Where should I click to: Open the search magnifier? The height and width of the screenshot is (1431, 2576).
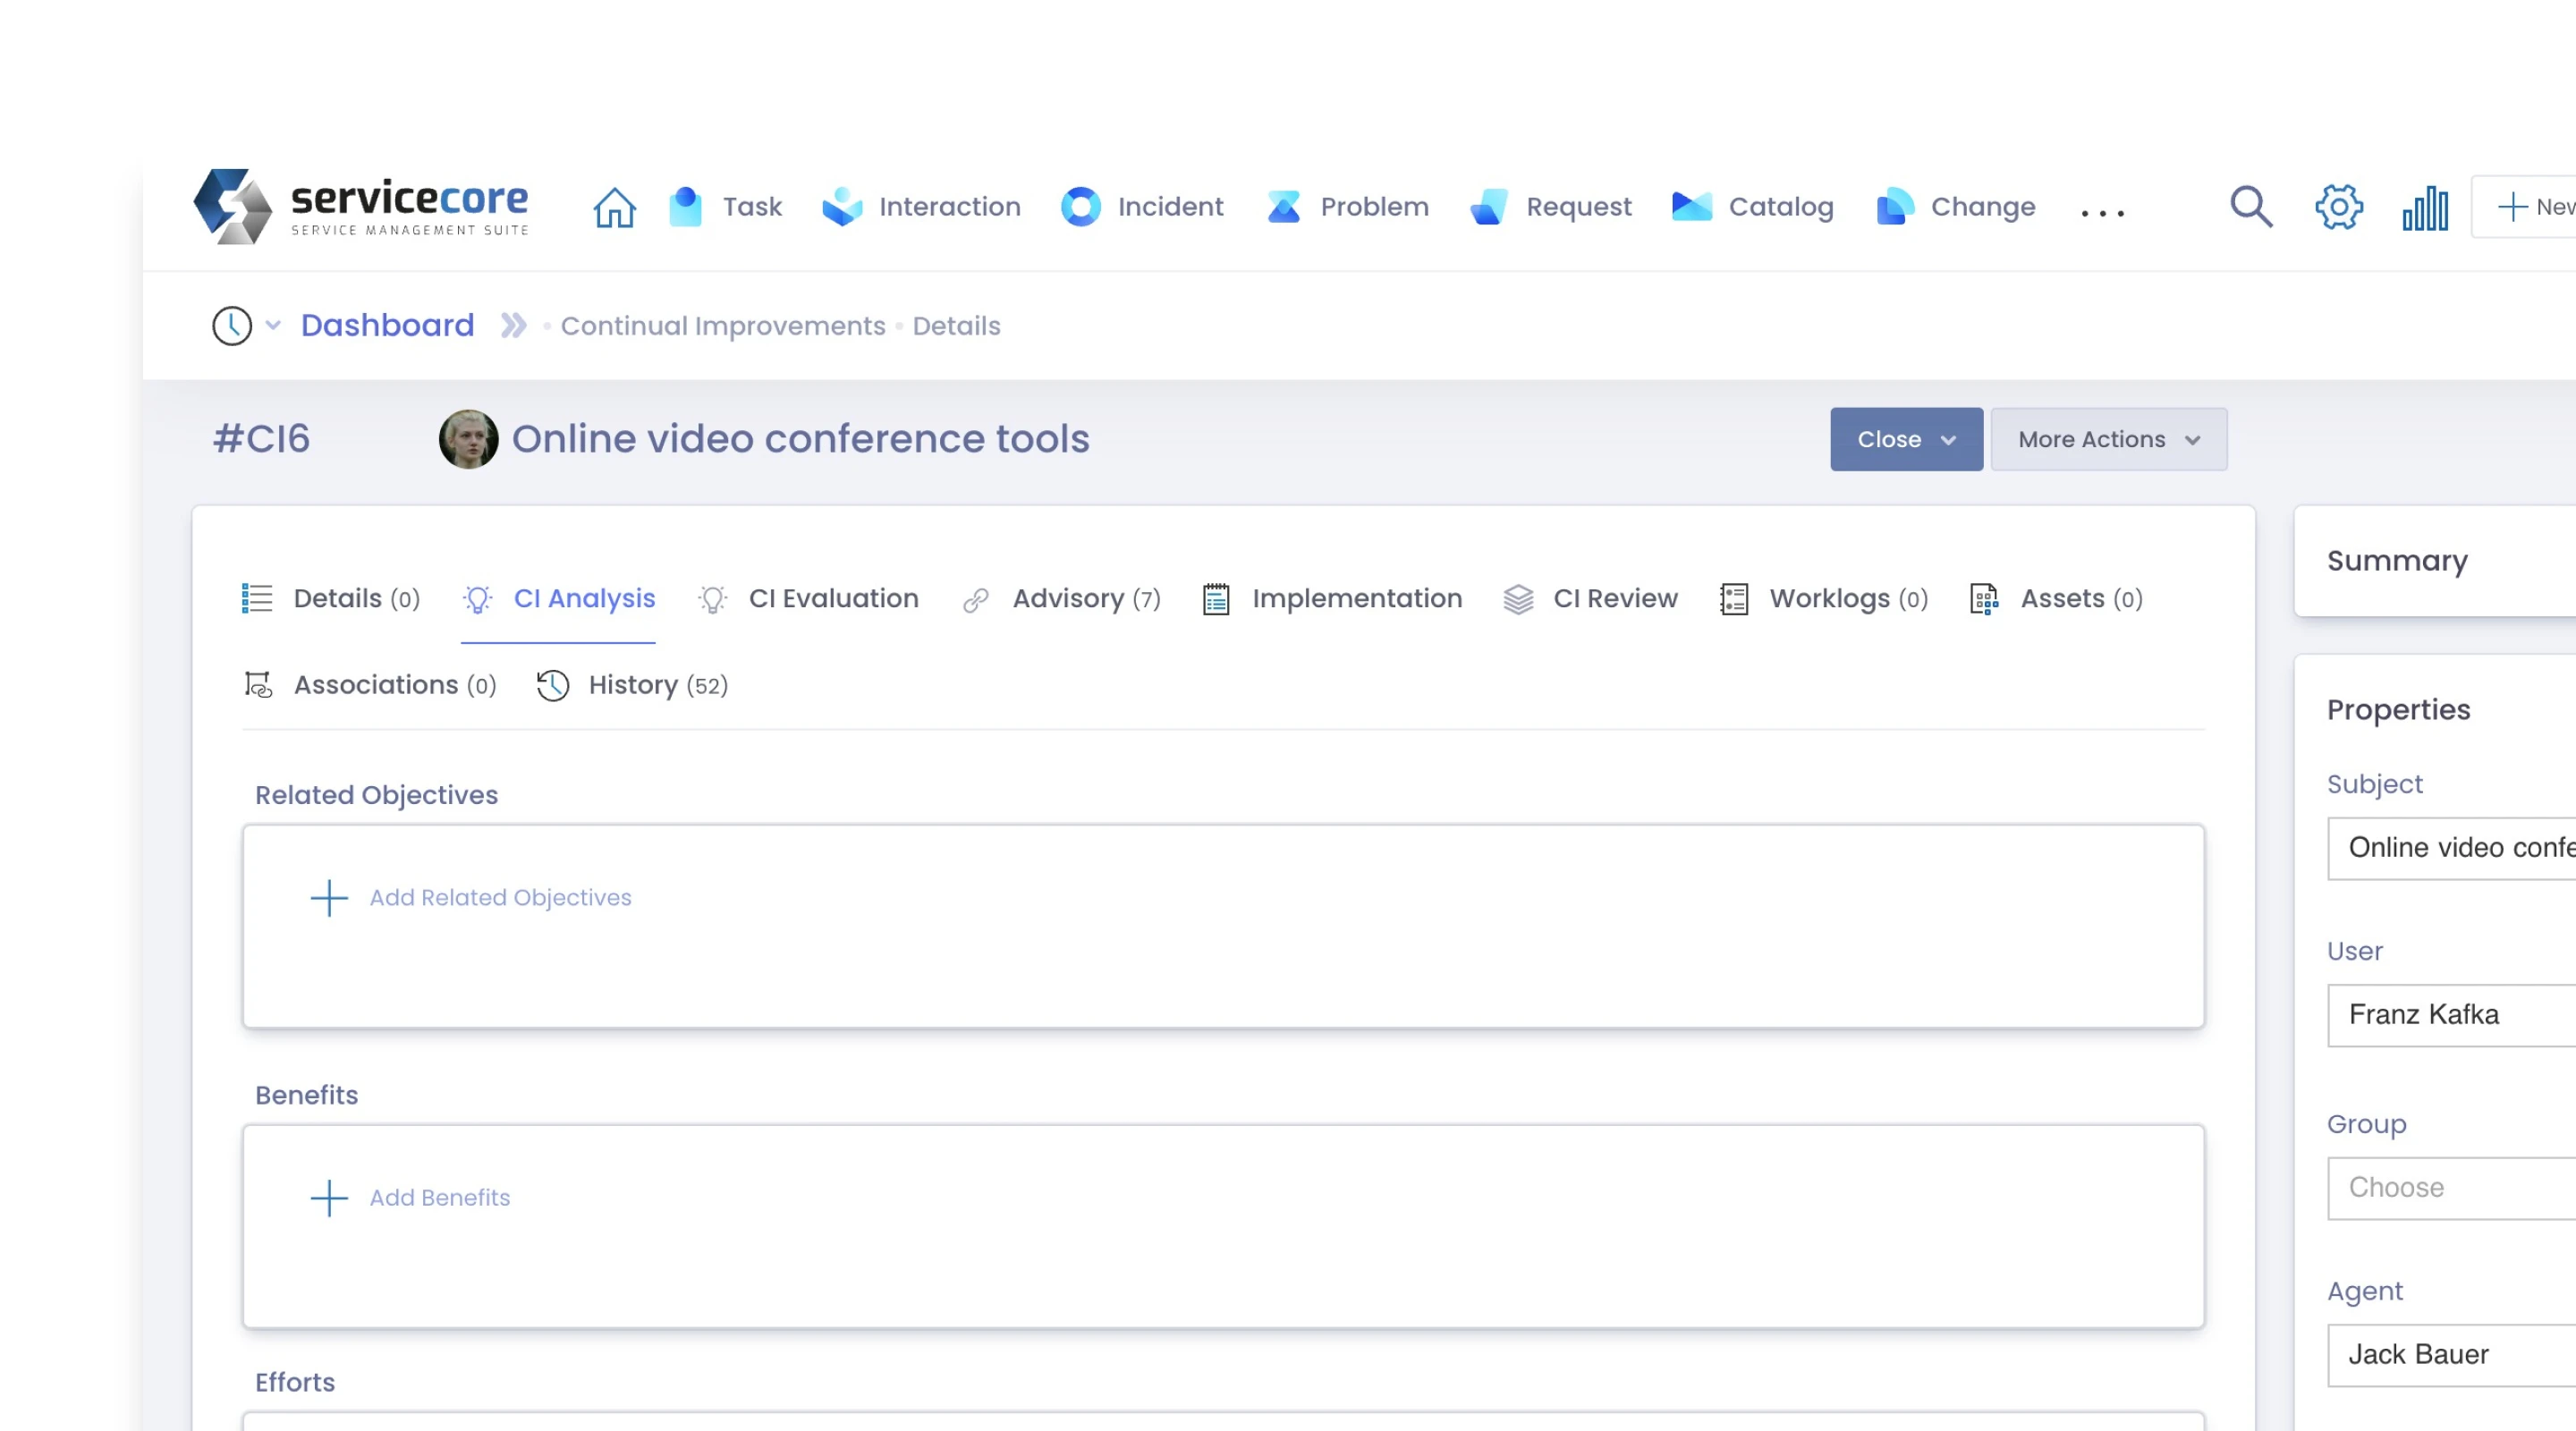click(2251, 207)
